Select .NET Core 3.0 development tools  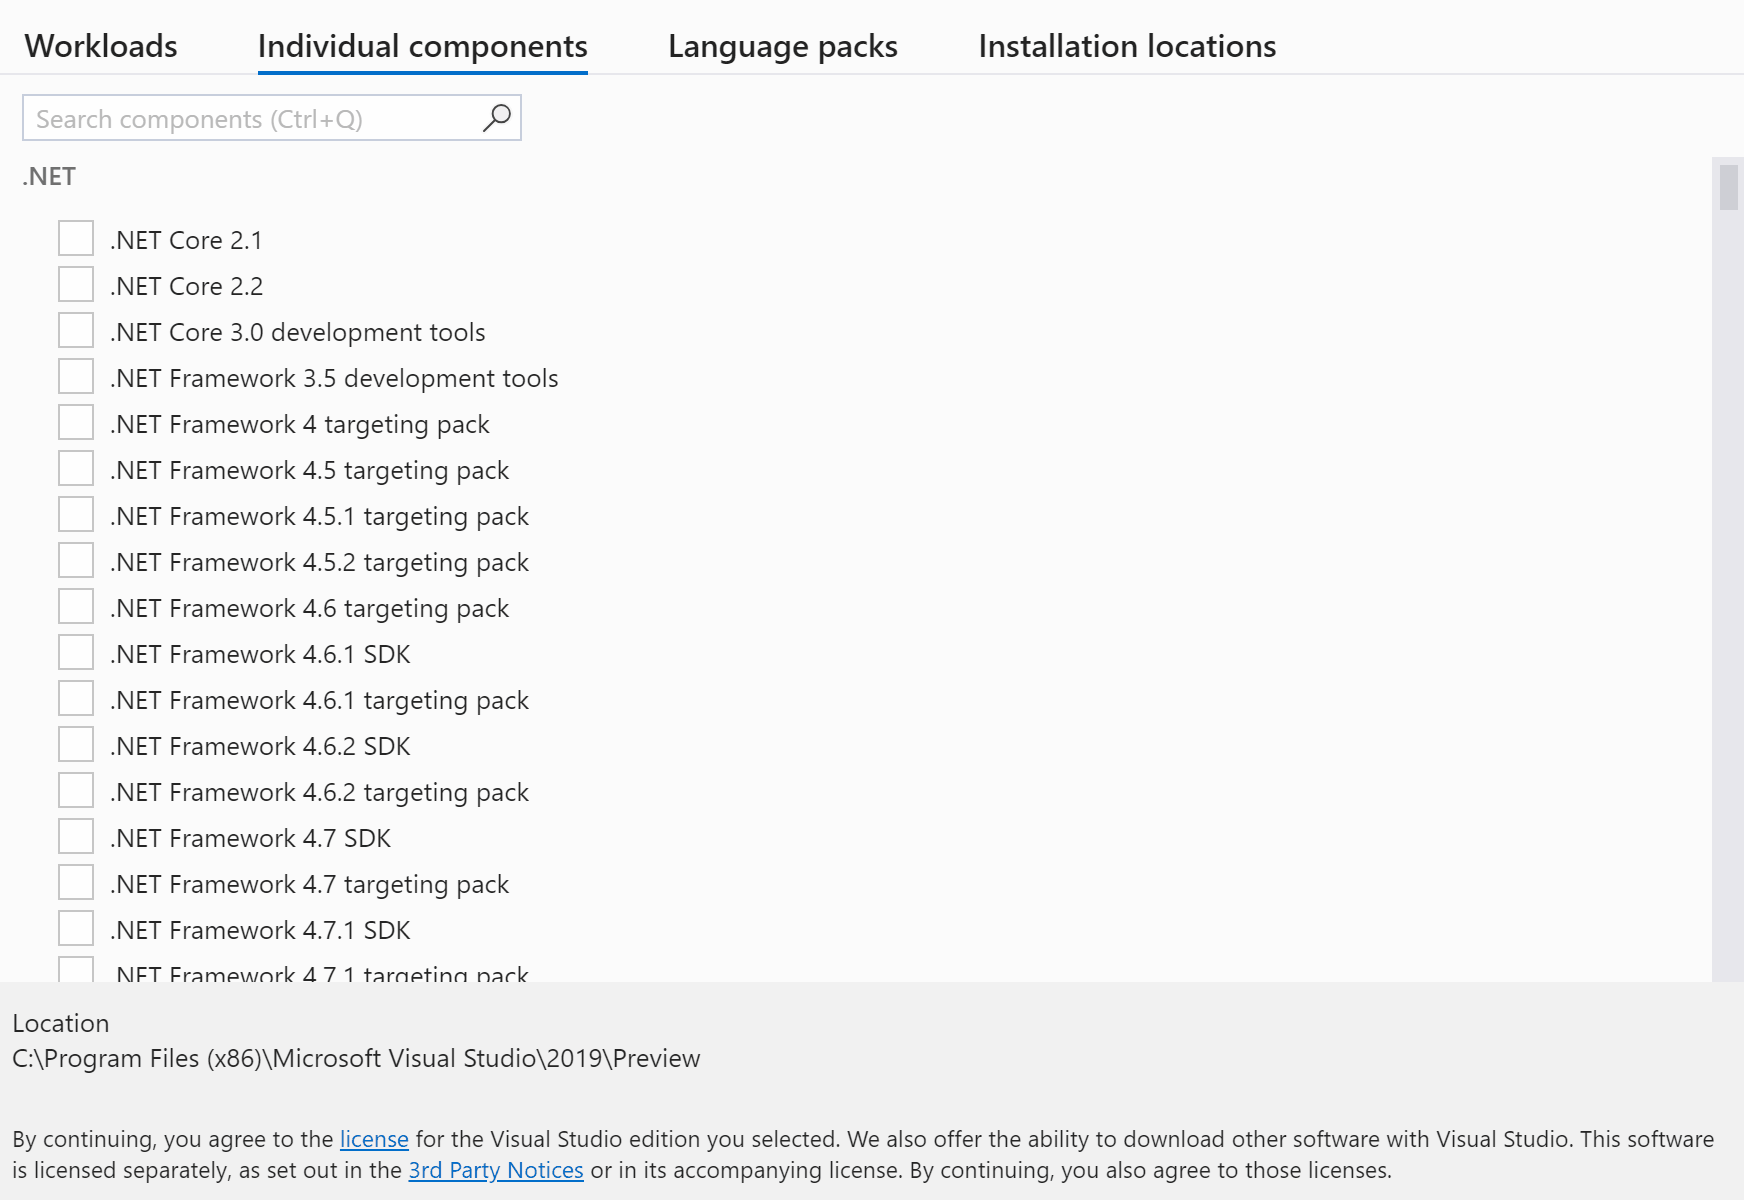(x=75, y=330)
